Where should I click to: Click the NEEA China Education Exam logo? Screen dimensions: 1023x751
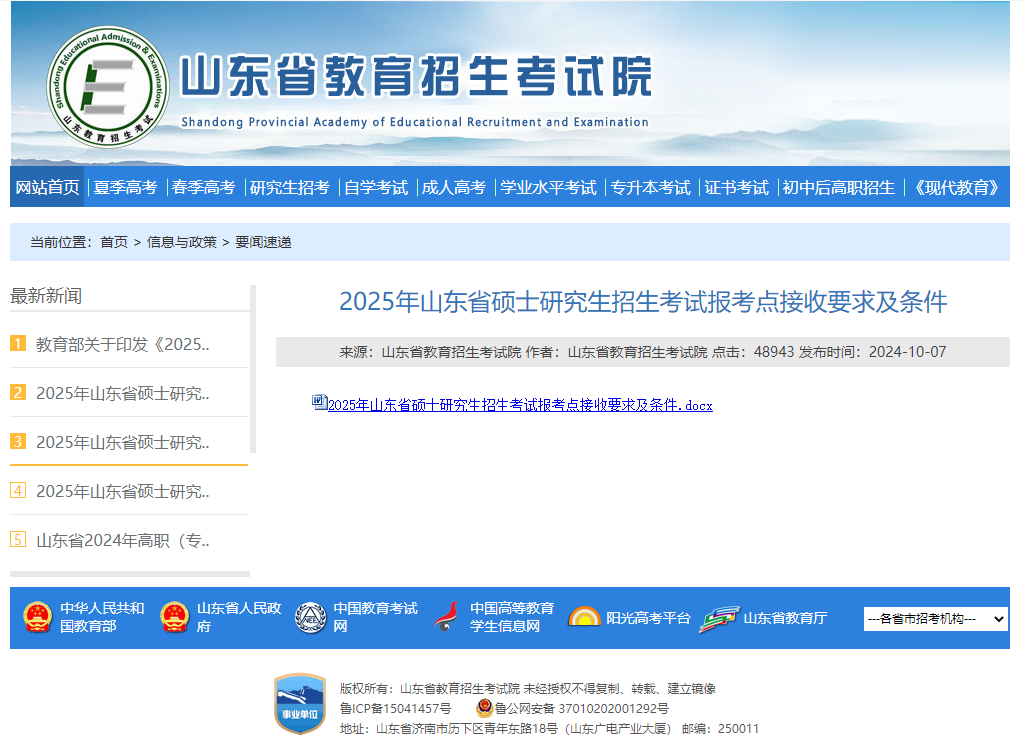tap(311, 617)
